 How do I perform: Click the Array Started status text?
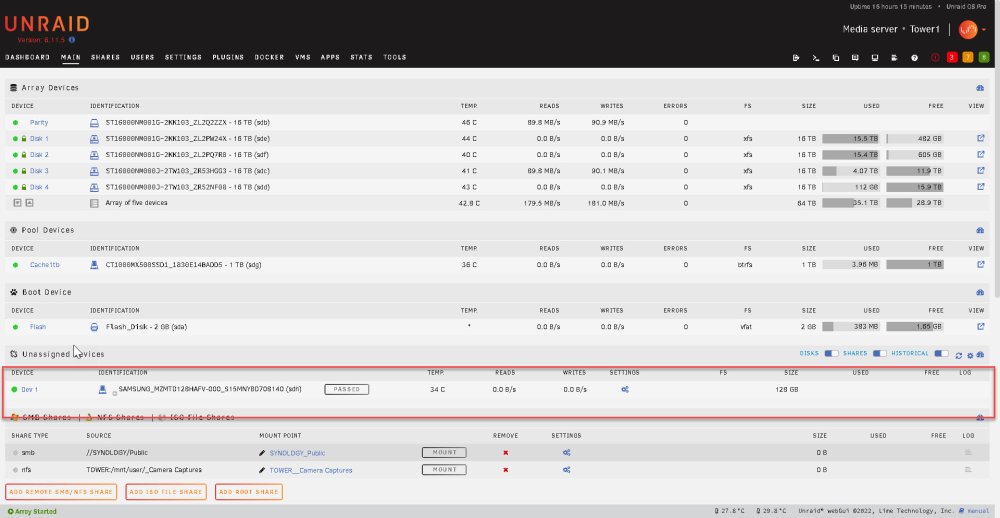[32, 511]
